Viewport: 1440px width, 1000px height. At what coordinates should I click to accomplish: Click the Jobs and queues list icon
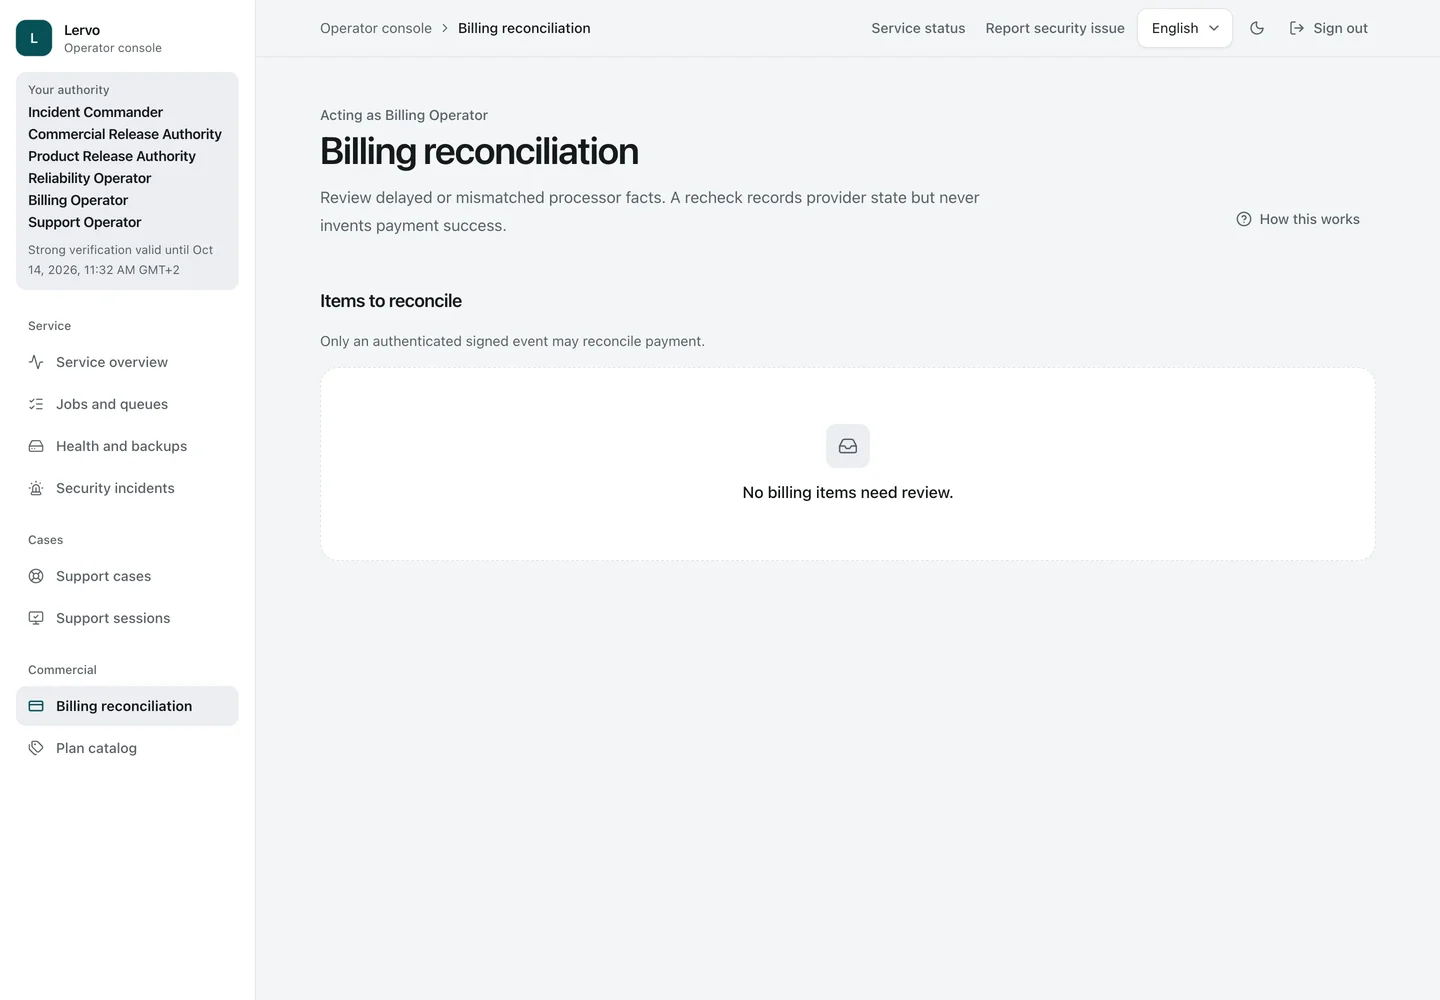[x=36, y=404]
